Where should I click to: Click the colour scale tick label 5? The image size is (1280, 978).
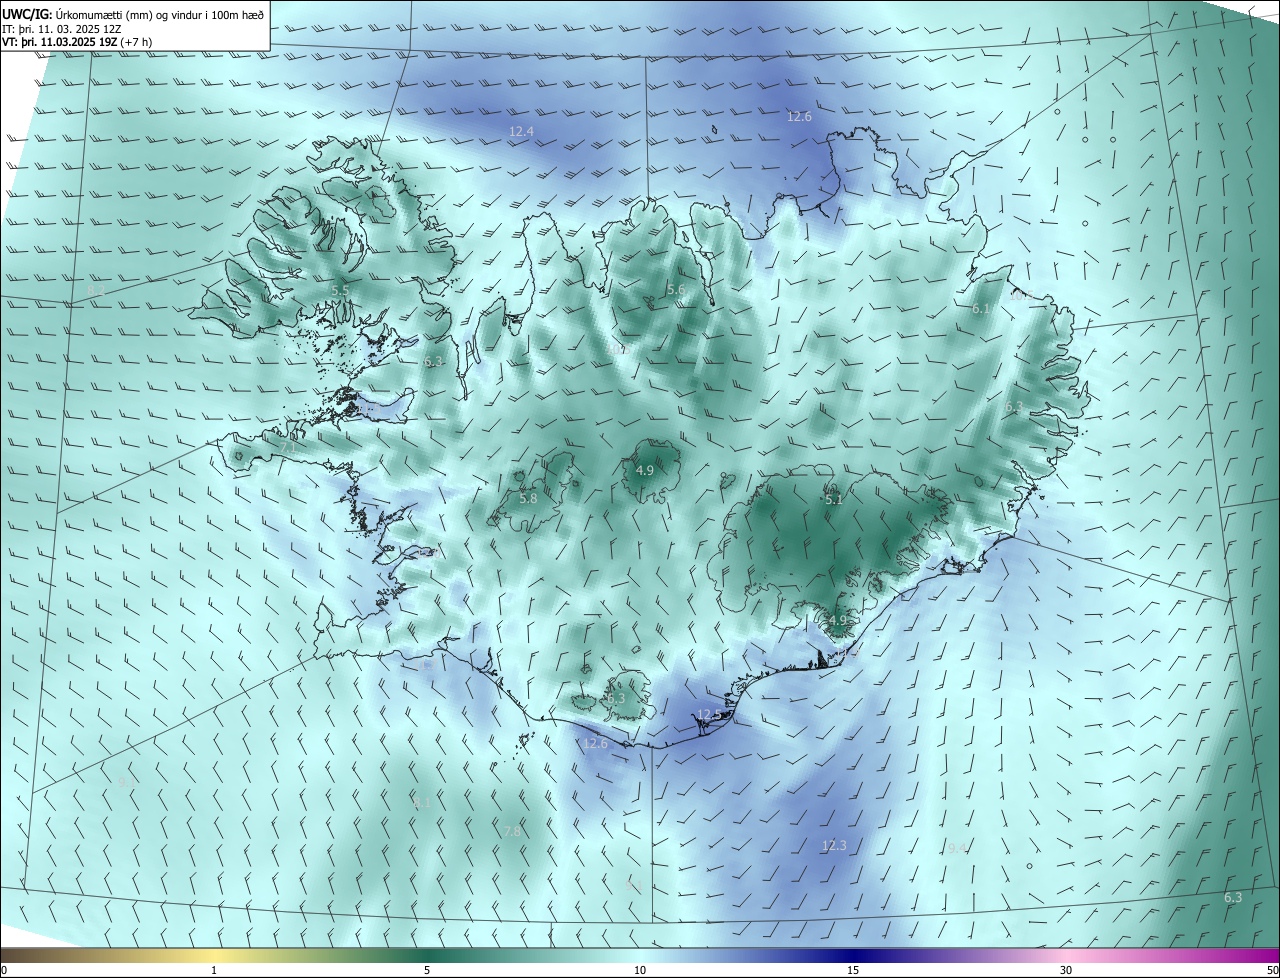427,970
